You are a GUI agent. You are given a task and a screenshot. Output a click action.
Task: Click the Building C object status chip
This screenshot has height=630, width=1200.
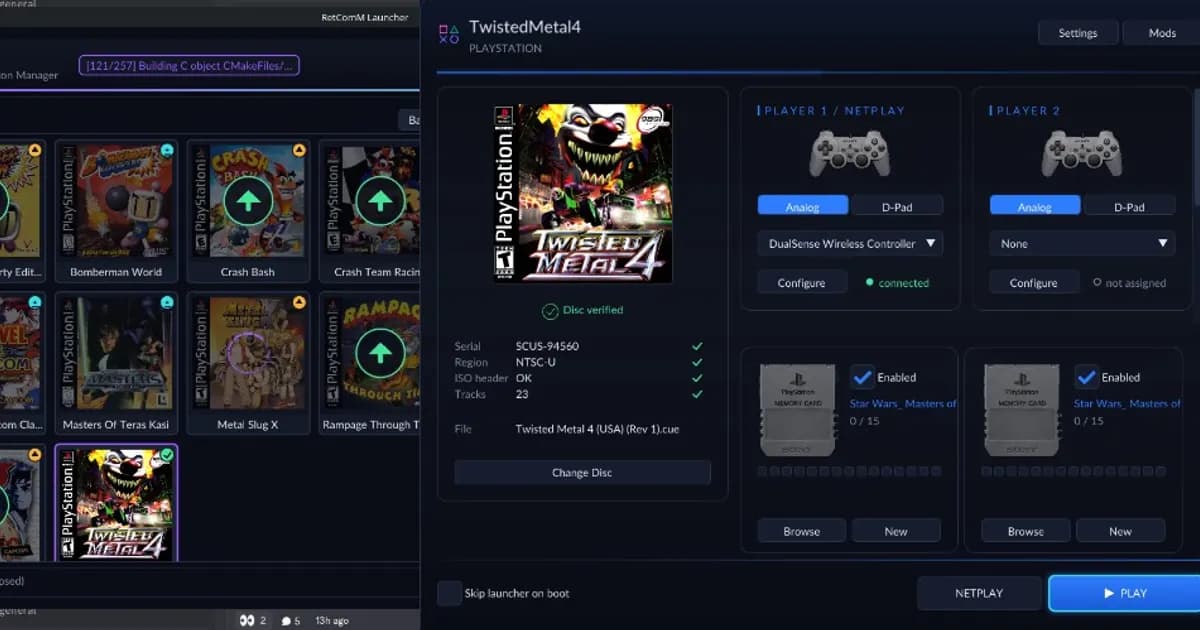pyautogui.click(x=189, y=66)
